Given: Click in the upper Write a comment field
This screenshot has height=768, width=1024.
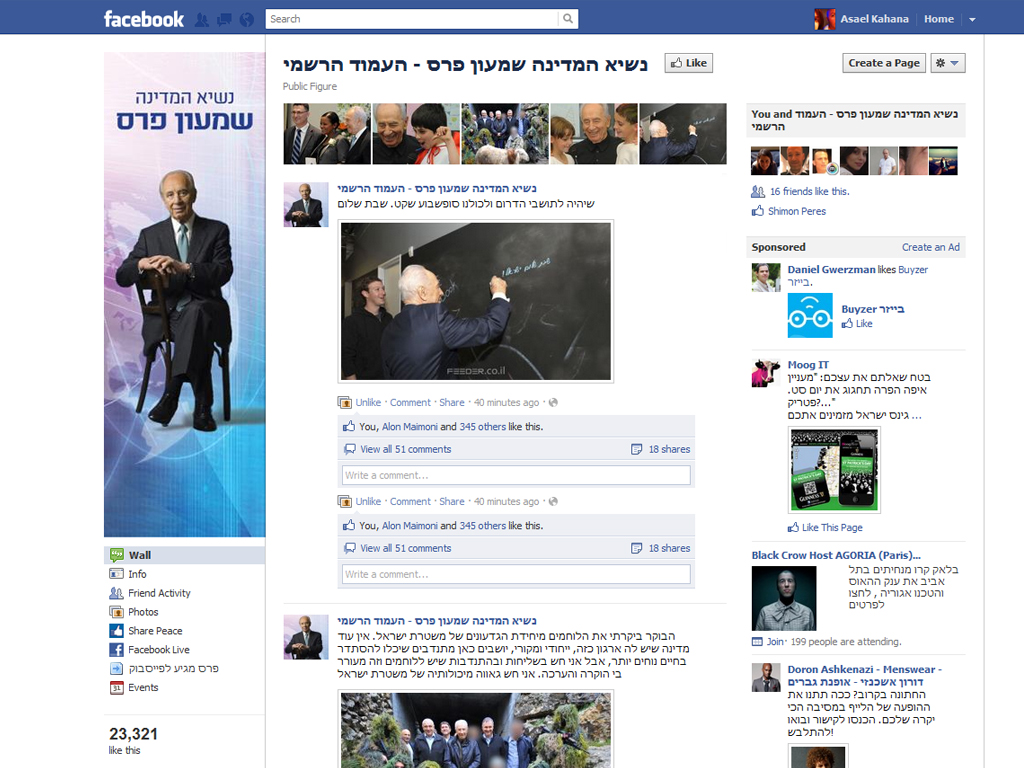Looking at the screenshot, I should pos(516,475).
